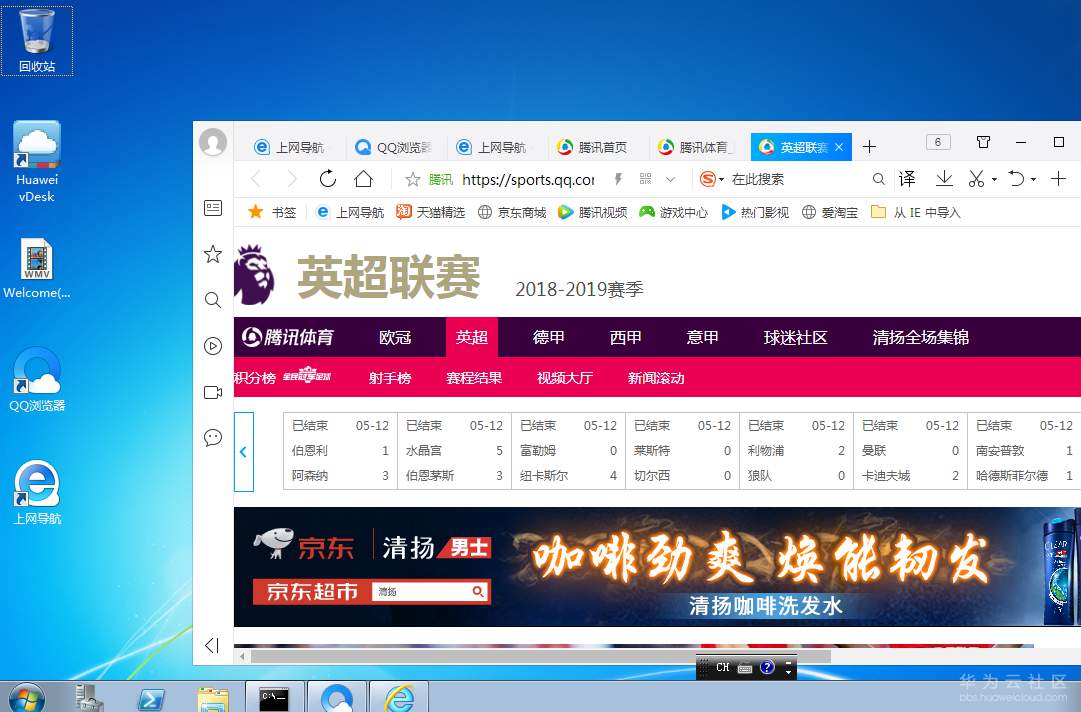Open a new tab with the plus button
The width and height of the screenshot is (1081, 712).
869,147
